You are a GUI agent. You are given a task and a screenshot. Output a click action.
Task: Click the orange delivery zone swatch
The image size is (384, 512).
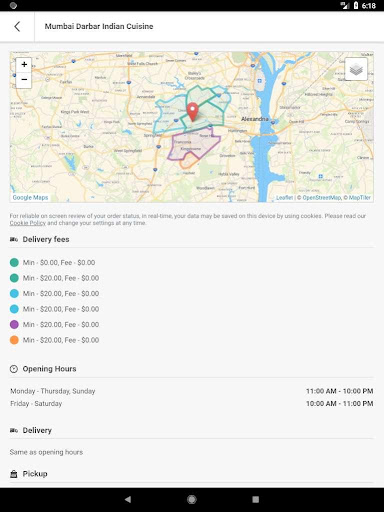coord(14,340)
